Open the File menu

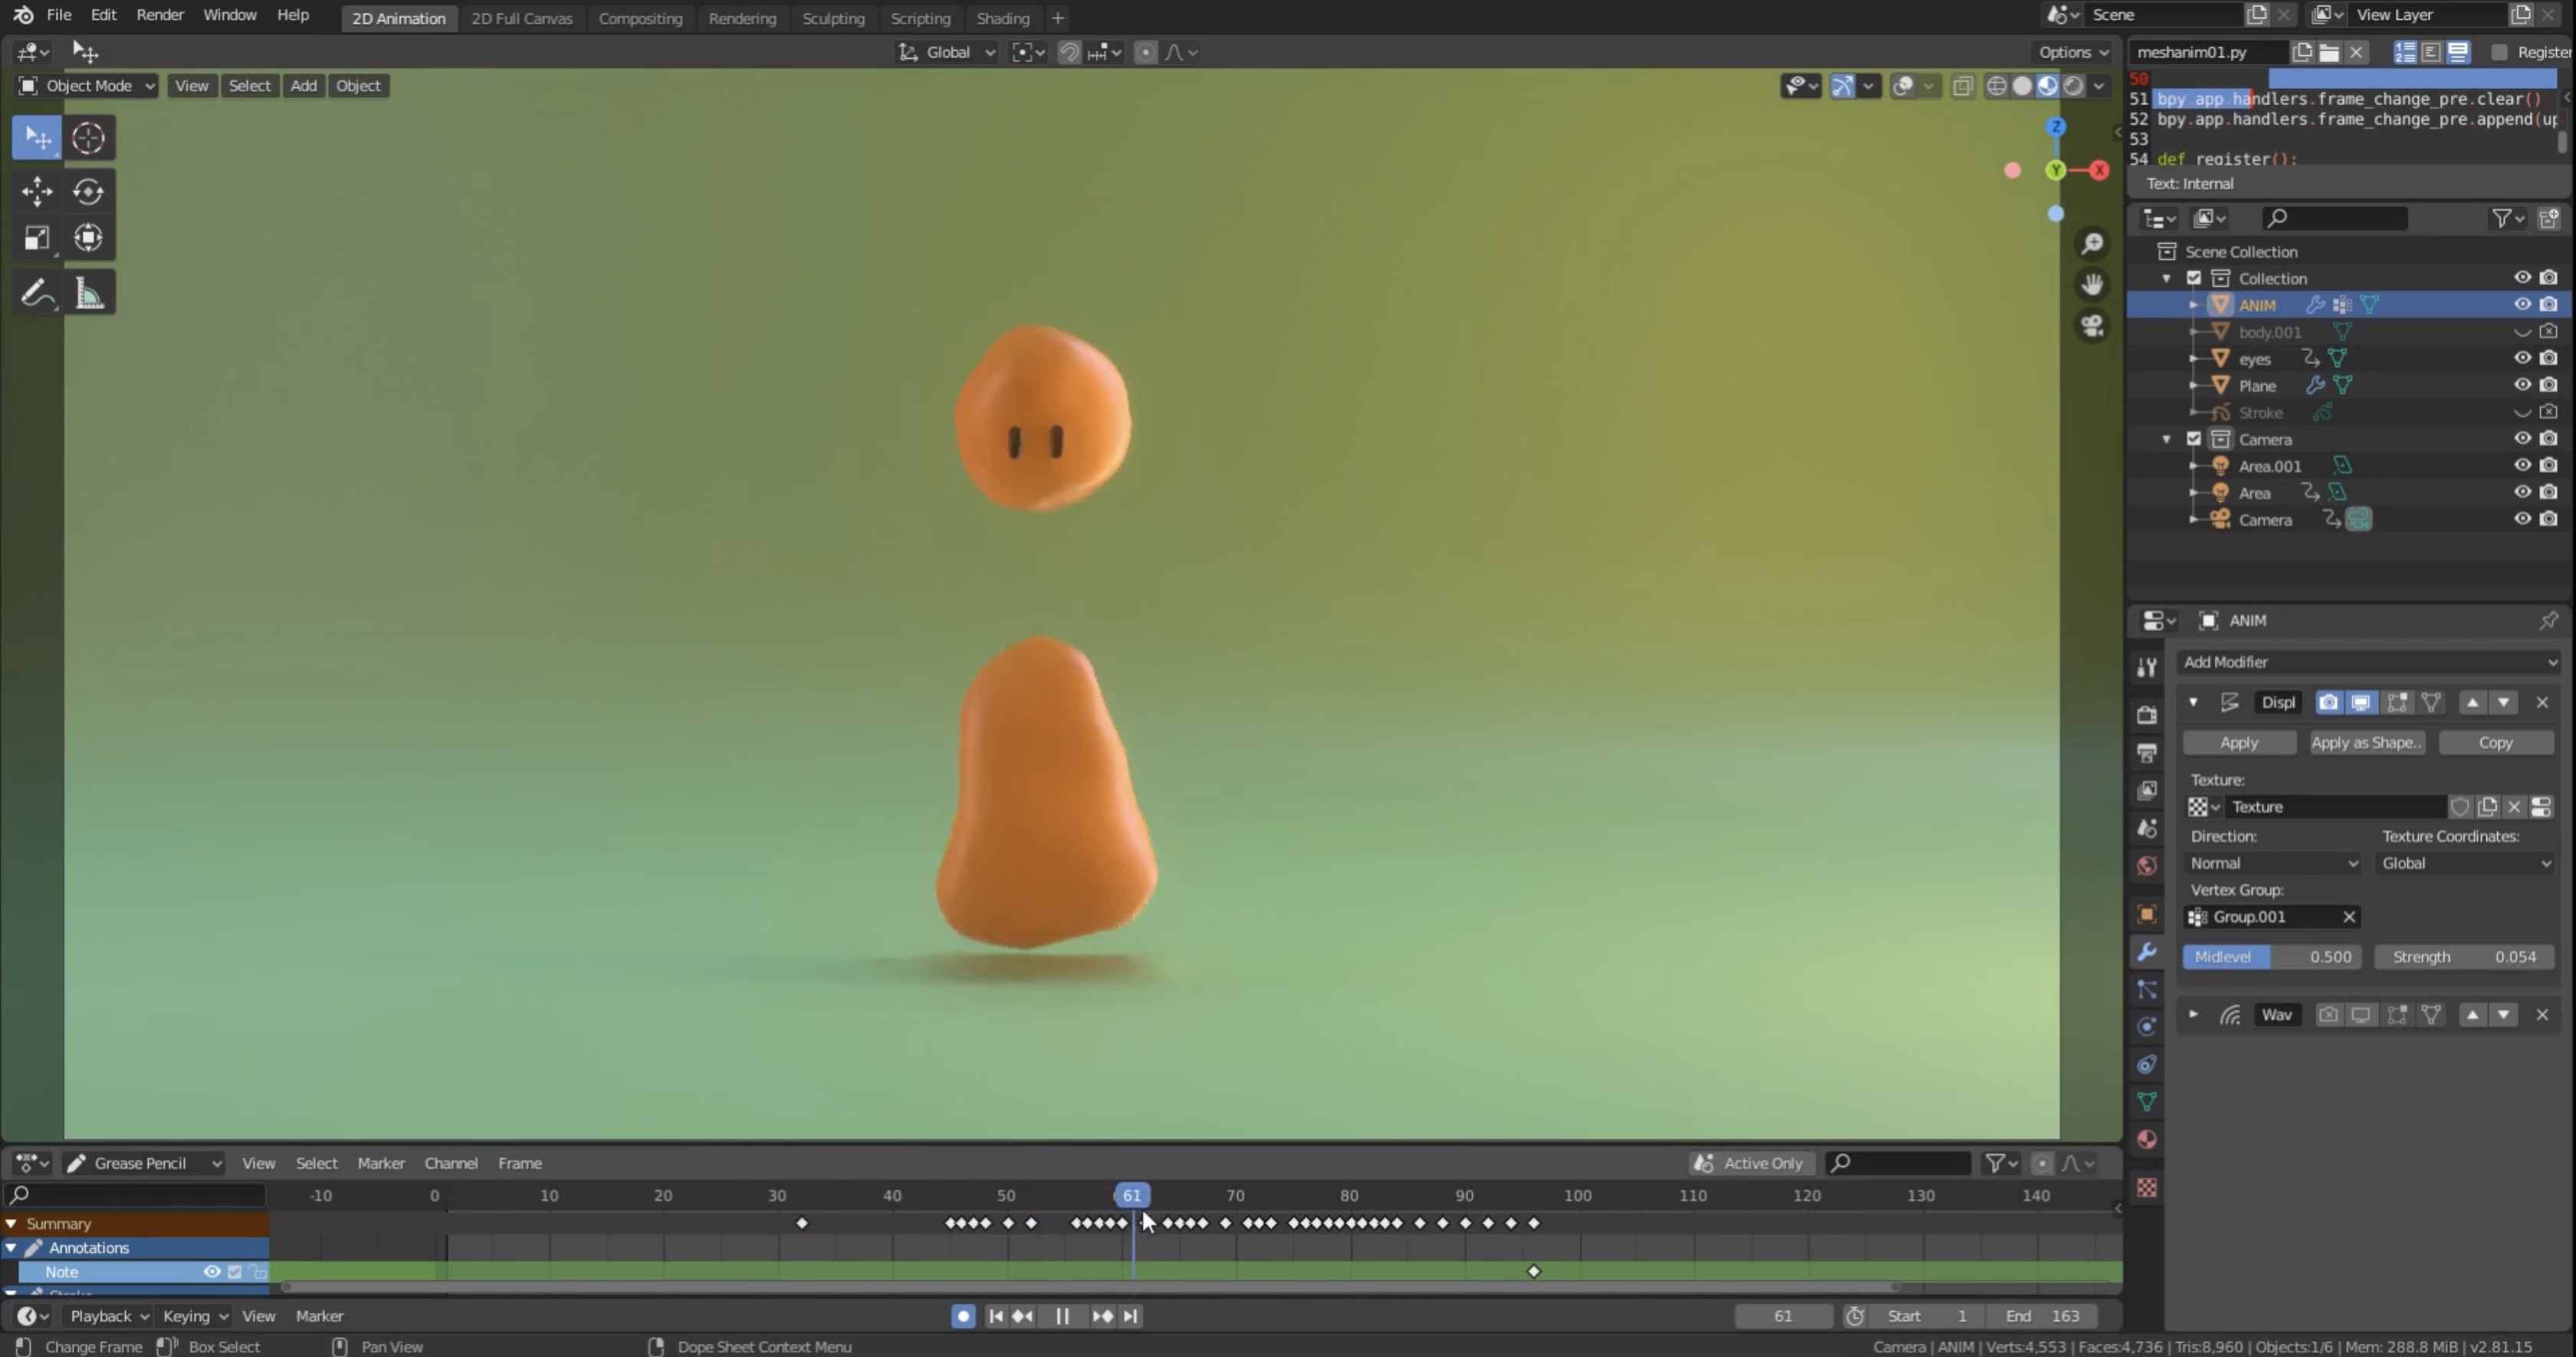pos(59,15)
